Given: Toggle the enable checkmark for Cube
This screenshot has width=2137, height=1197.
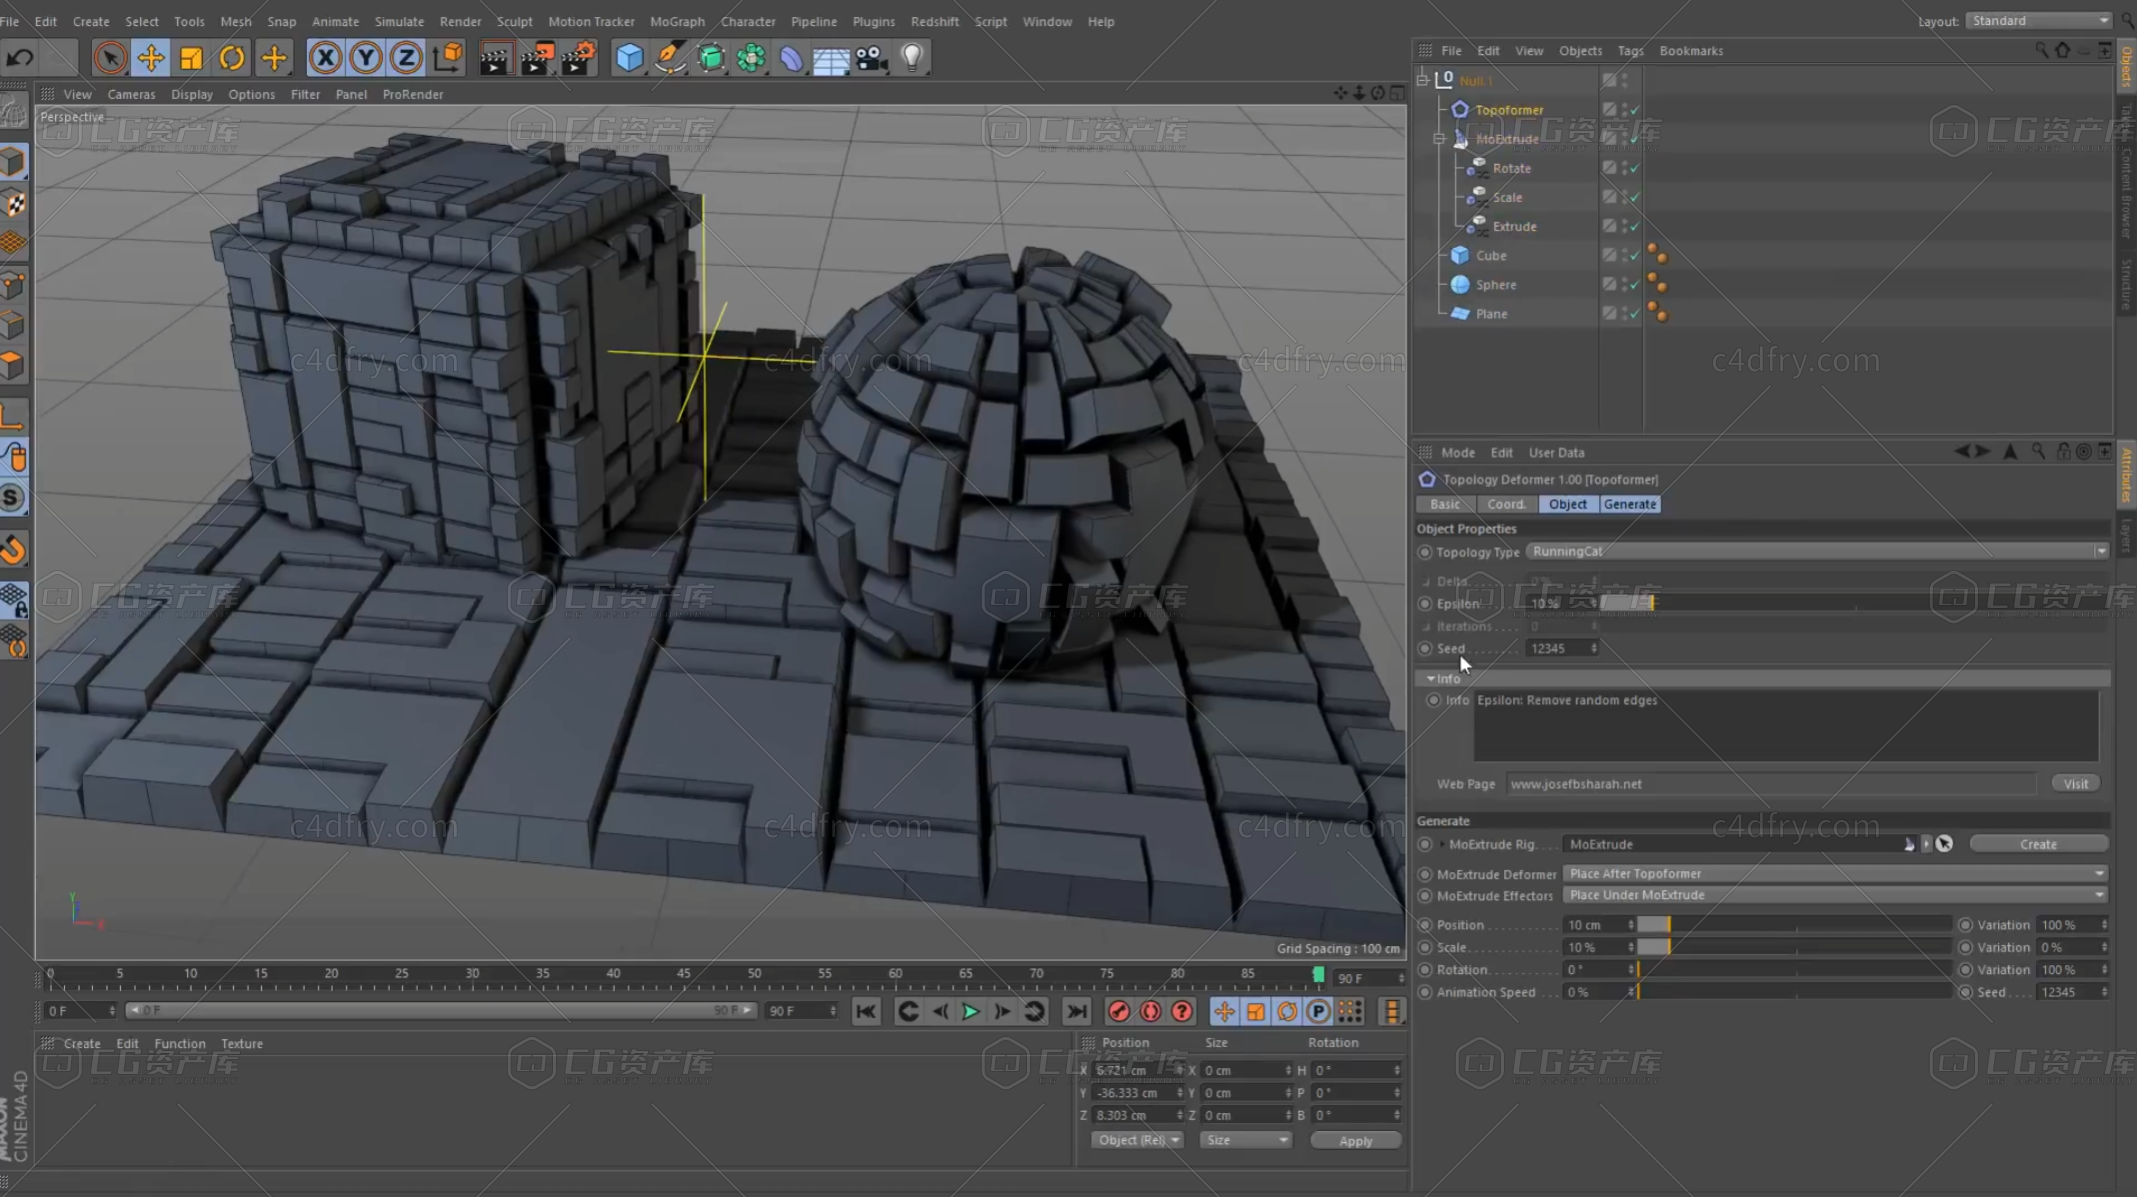Looking at the screenshot, I should click(x=1634, y=256).
